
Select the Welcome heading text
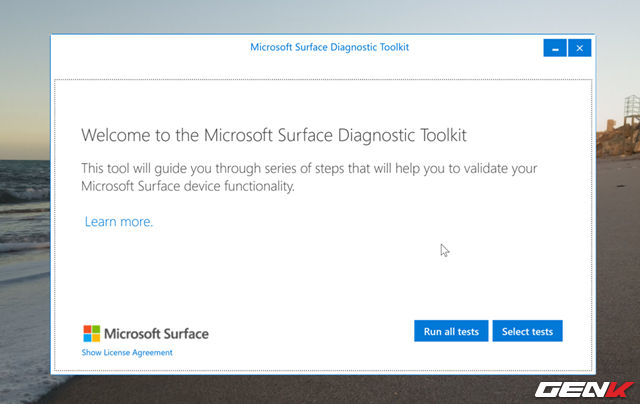(272, 134)
